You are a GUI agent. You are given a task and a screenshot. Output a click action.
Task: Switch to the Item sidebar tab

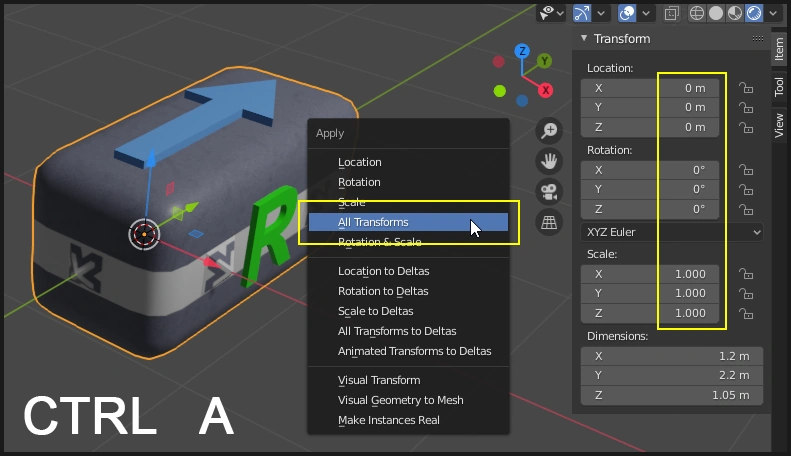pyautogui.click(x=779, y=49)
